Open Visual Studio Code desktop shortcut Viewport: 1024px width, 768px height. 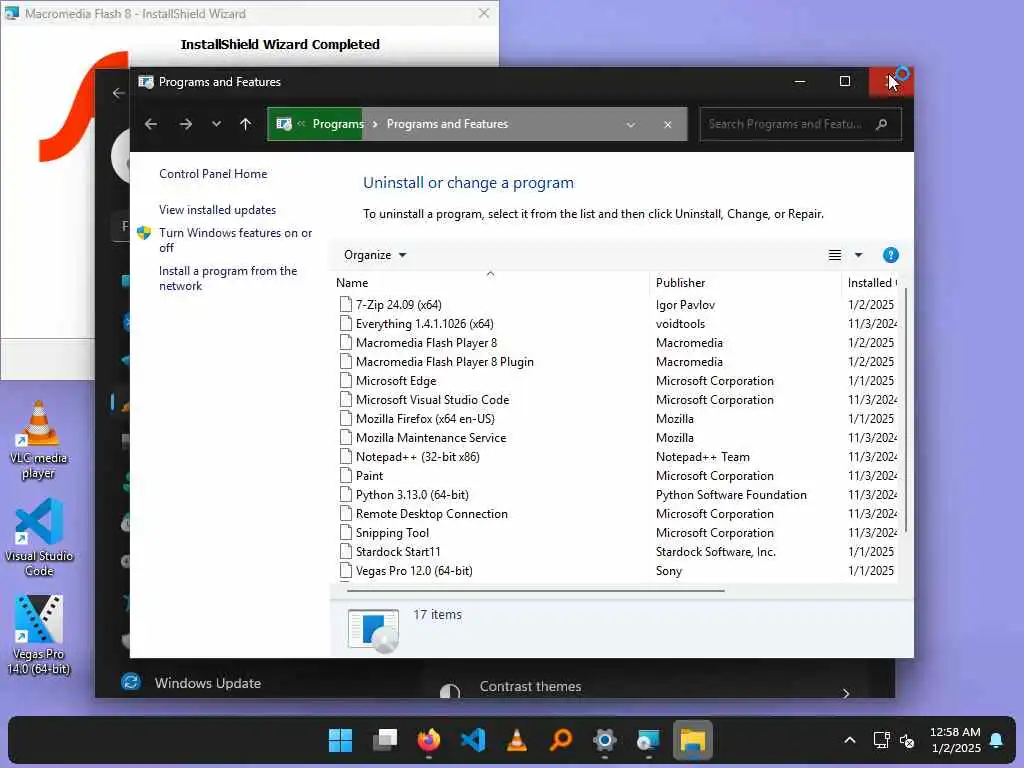pyautogui.click(x=39, y=537)
